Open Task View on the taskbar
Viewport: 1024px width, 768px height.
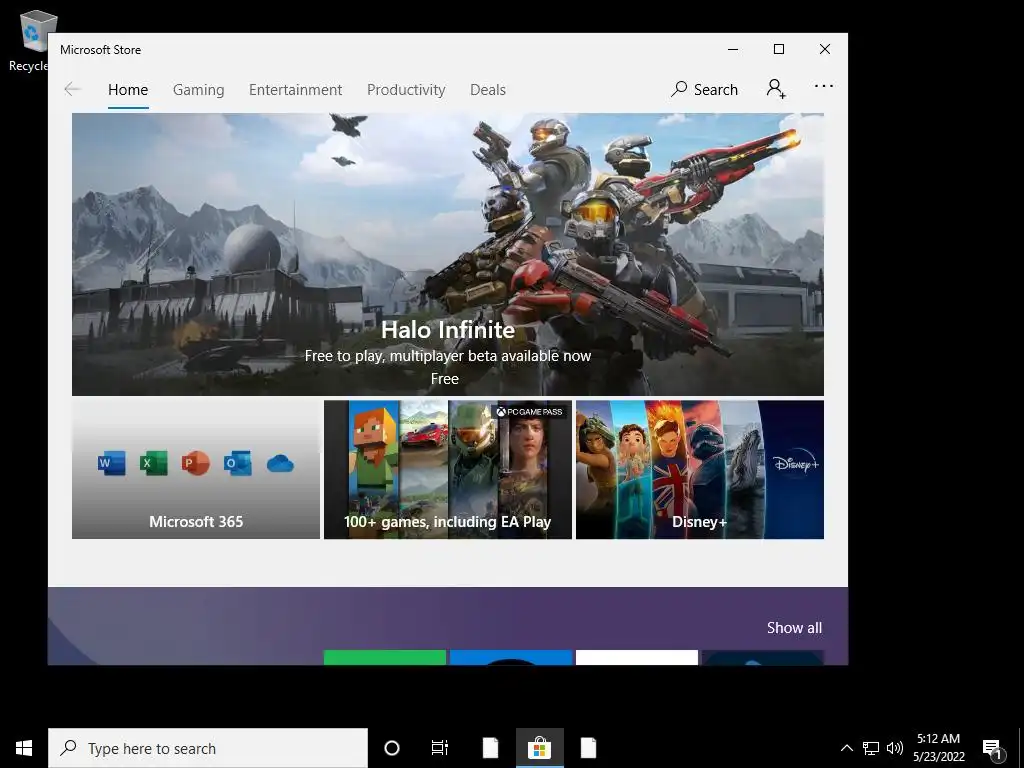click(440, 748)
